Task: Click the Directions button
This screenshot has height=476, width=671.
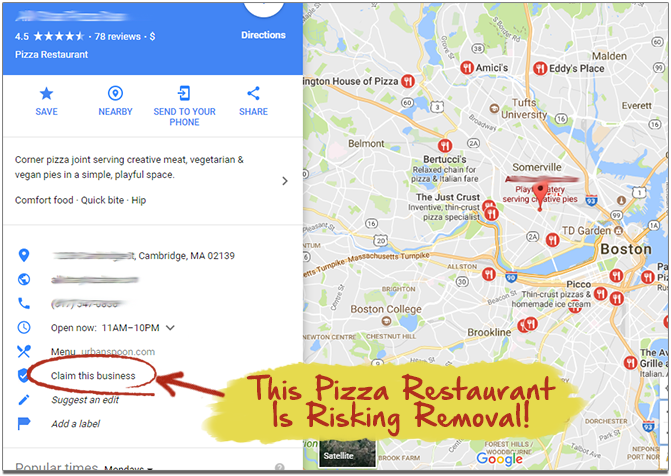Action: click(x=263, y=35)
